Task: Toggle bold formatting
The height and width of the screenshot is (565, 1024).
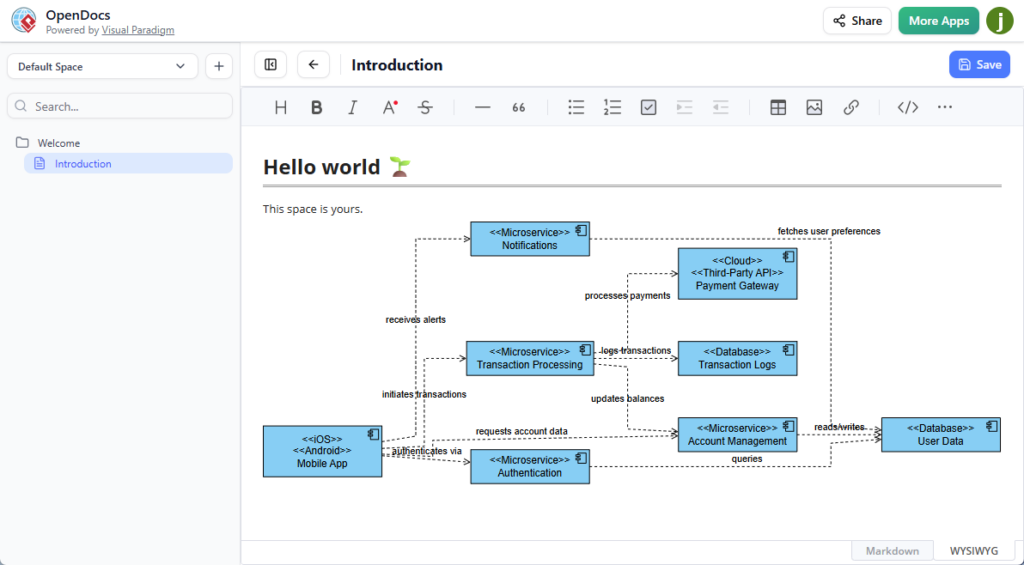Action: (317, 108)
